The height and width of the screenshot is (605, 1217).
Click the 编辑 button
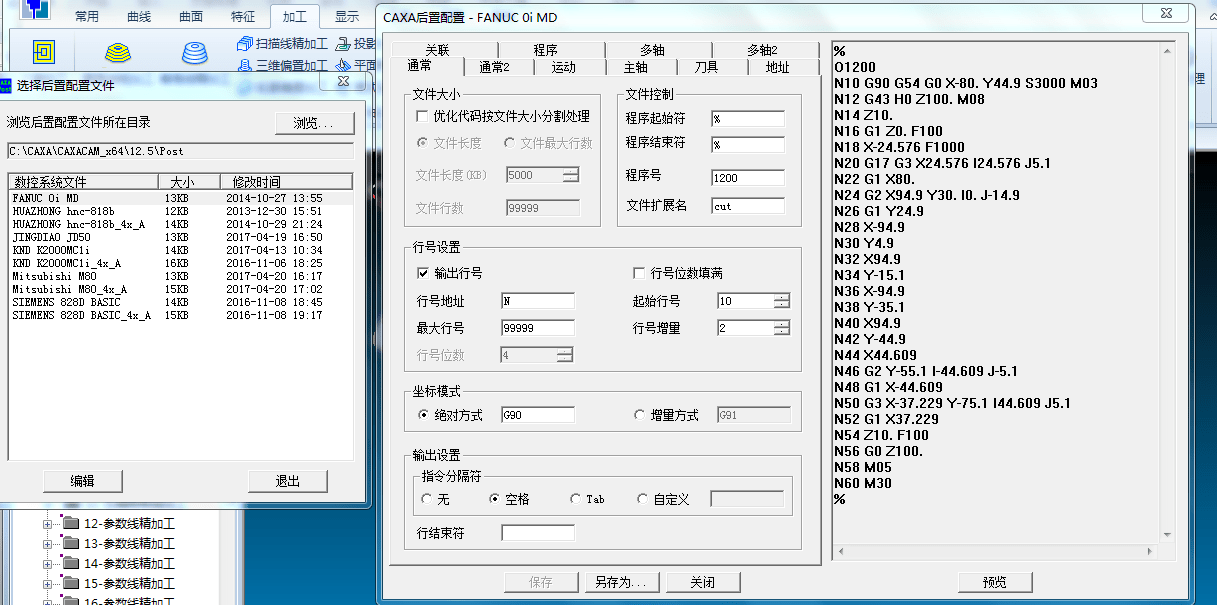coord(82,481)
